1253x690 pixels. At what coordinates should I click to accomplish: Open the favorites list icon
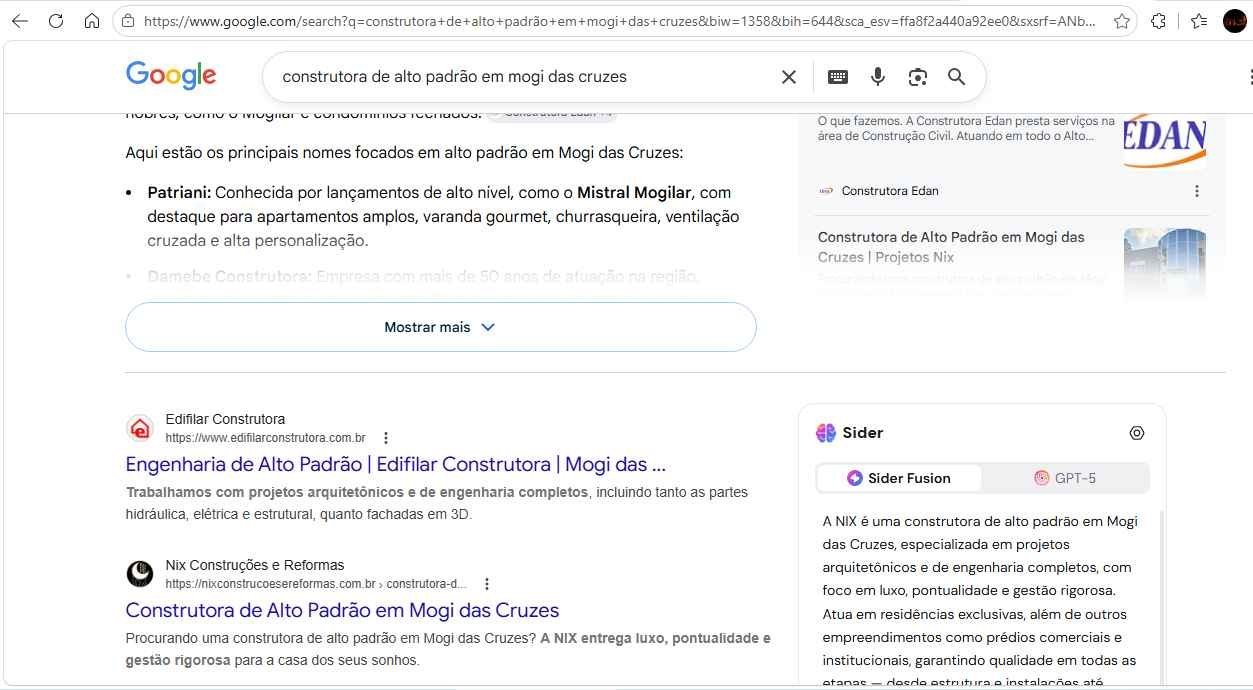[1199, 21]
